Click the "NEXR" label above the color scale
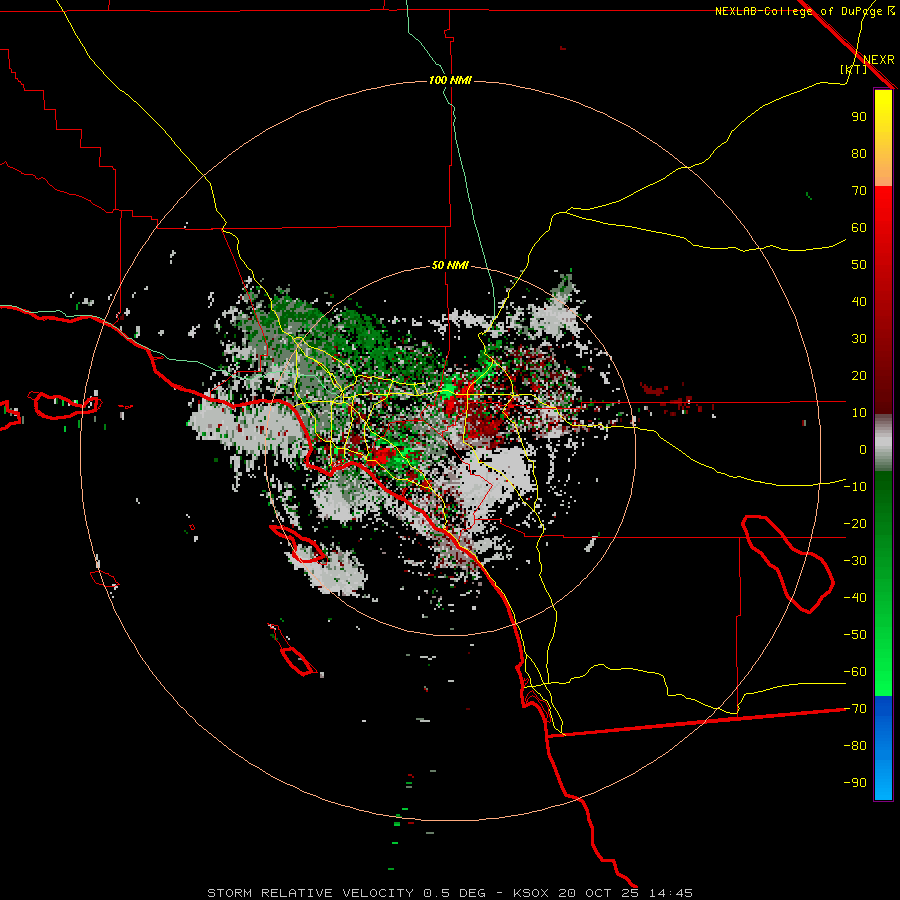Screen dimensions: 900x900 click(878, 60)
